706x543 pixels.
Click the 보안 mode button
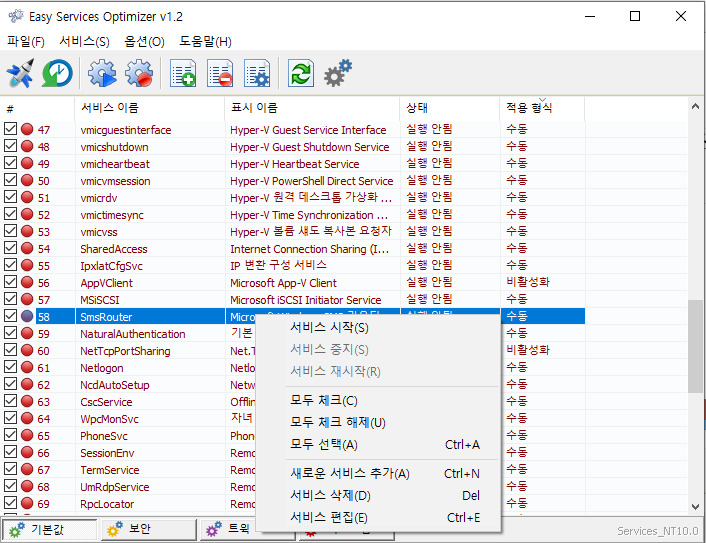pos(149,529)
